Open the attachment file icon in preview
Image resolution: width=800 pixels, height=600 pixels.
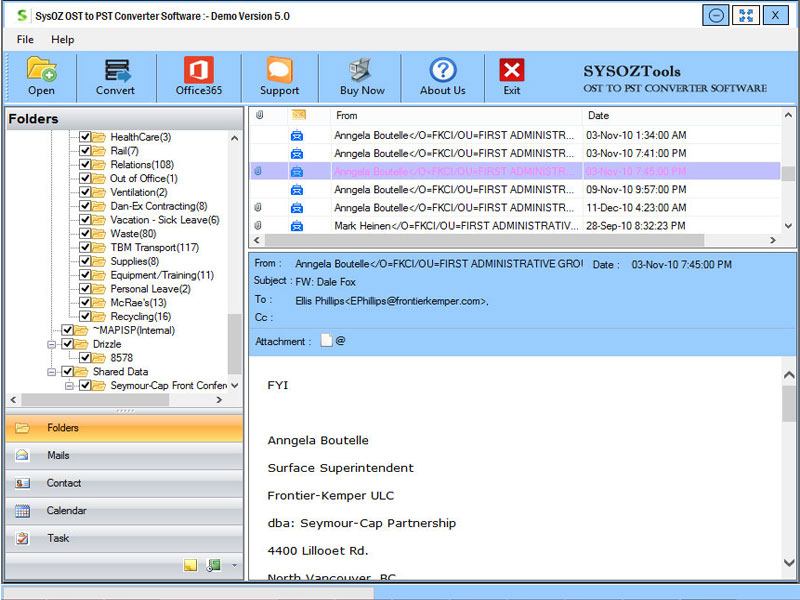[x=326, y=340]
